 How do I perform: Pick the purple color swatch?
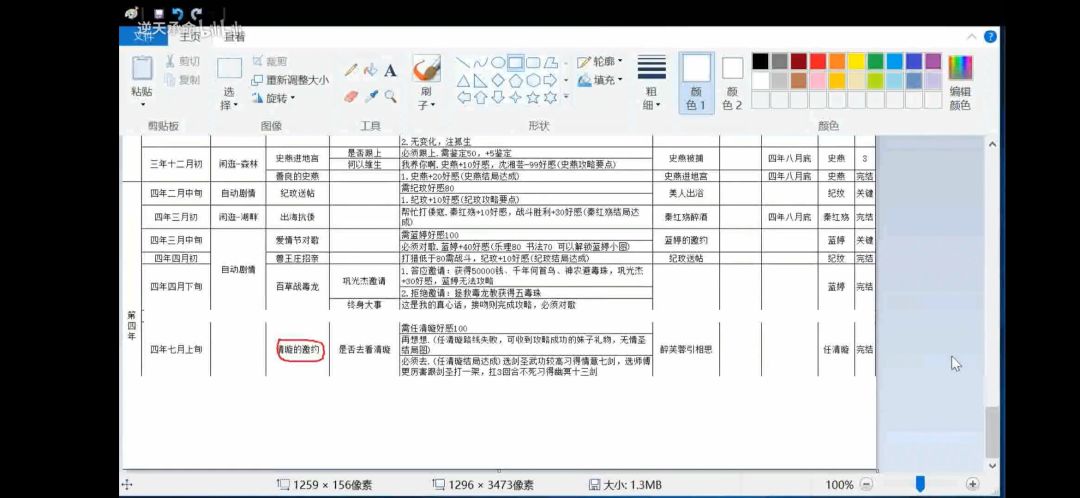click(933, 61)
